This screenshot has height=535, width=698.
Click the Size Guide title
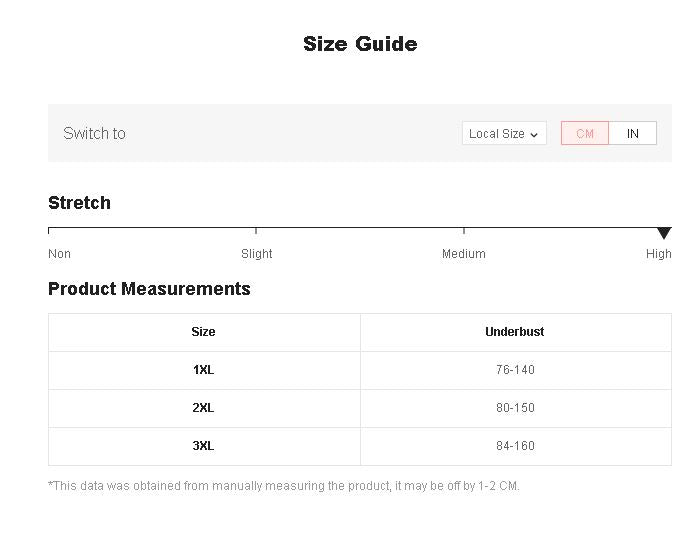[360, 44]
